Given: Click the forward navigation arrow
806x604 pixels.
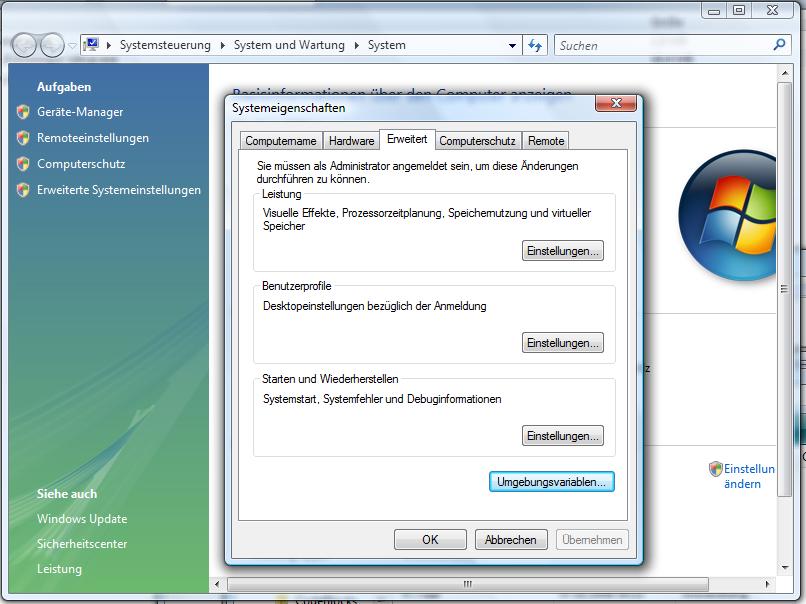Looking at the screenshot, I should 51,45.
